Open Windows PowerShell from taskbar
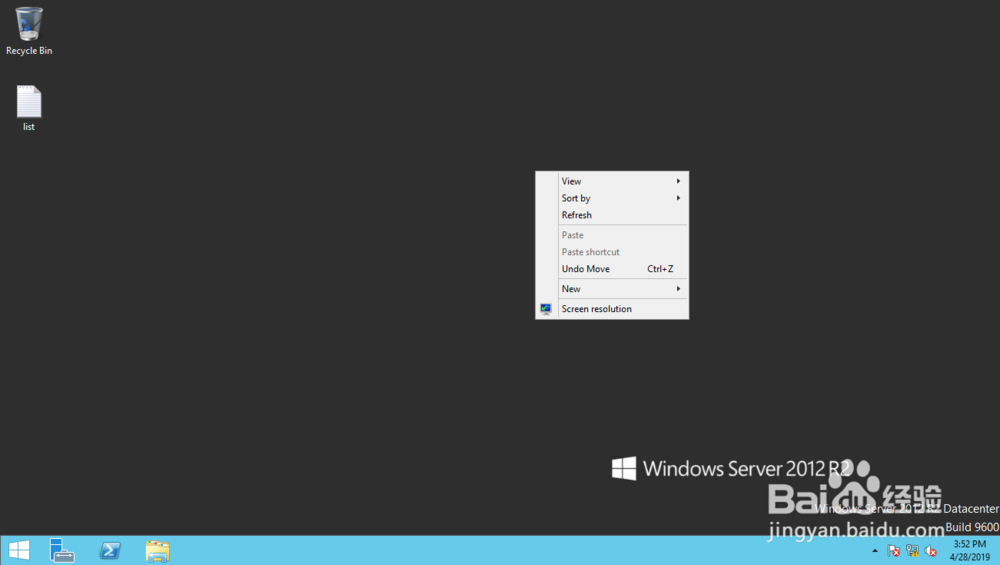1000x565 pixels. click(110, 550)
